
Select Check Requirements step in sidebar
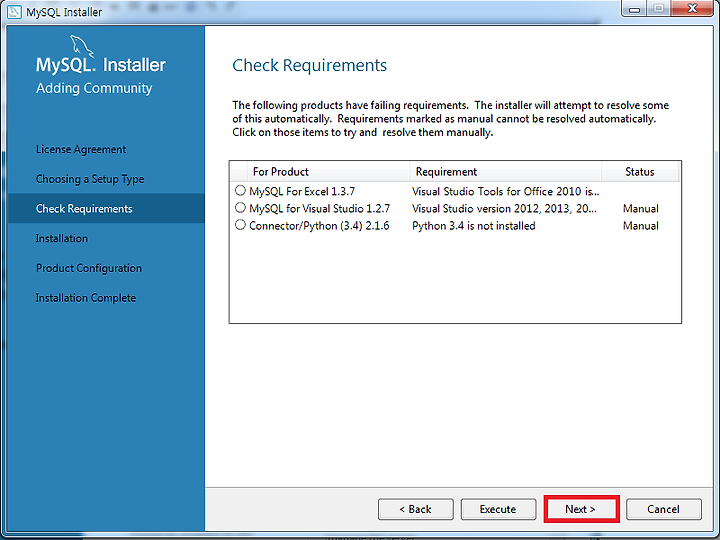(x=106, y=208)
